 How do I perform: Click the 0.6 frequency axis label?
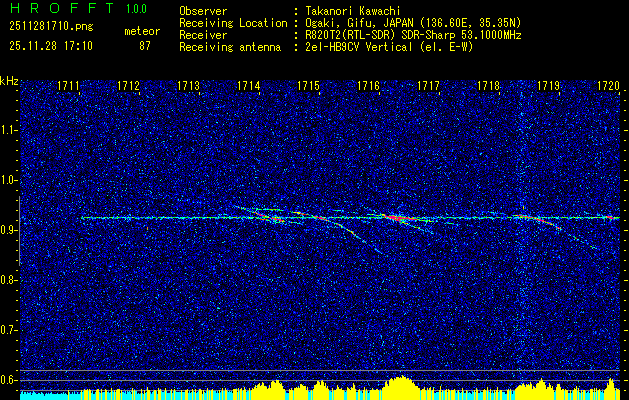[8, 380]
